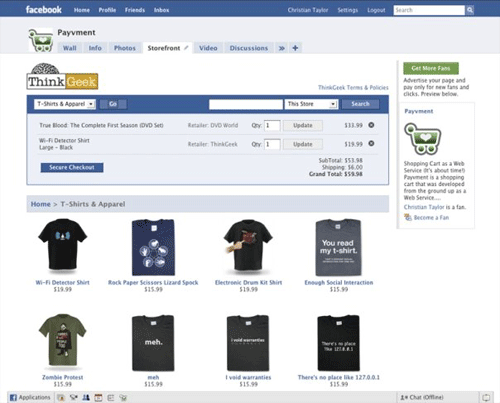Show more tabs with double-arrow expander

pos(282,48)
